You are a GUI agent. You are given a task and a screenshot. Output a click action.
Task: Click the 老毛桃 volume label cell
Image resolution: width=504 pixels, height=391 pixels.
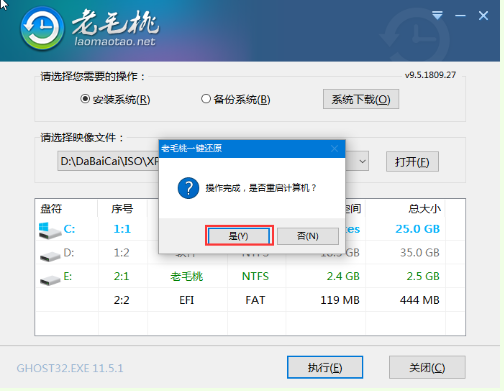pos(187,276)
